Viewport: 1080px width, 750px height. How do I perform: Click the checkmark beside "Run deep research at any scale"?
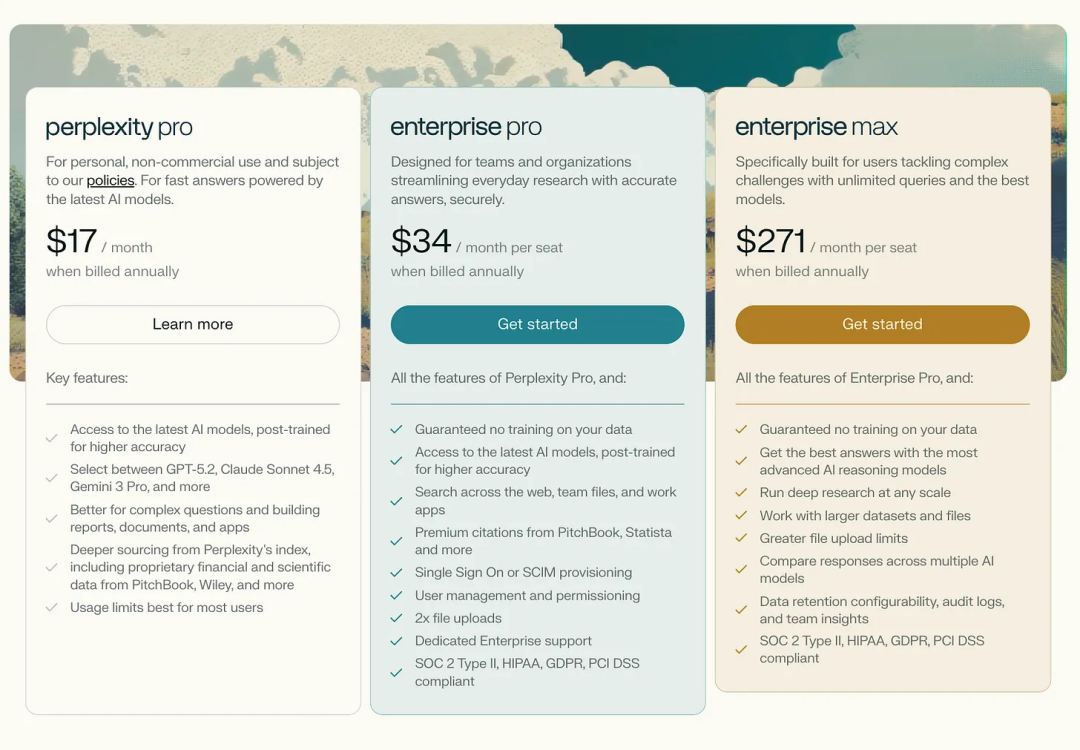(x=741, y=493)
